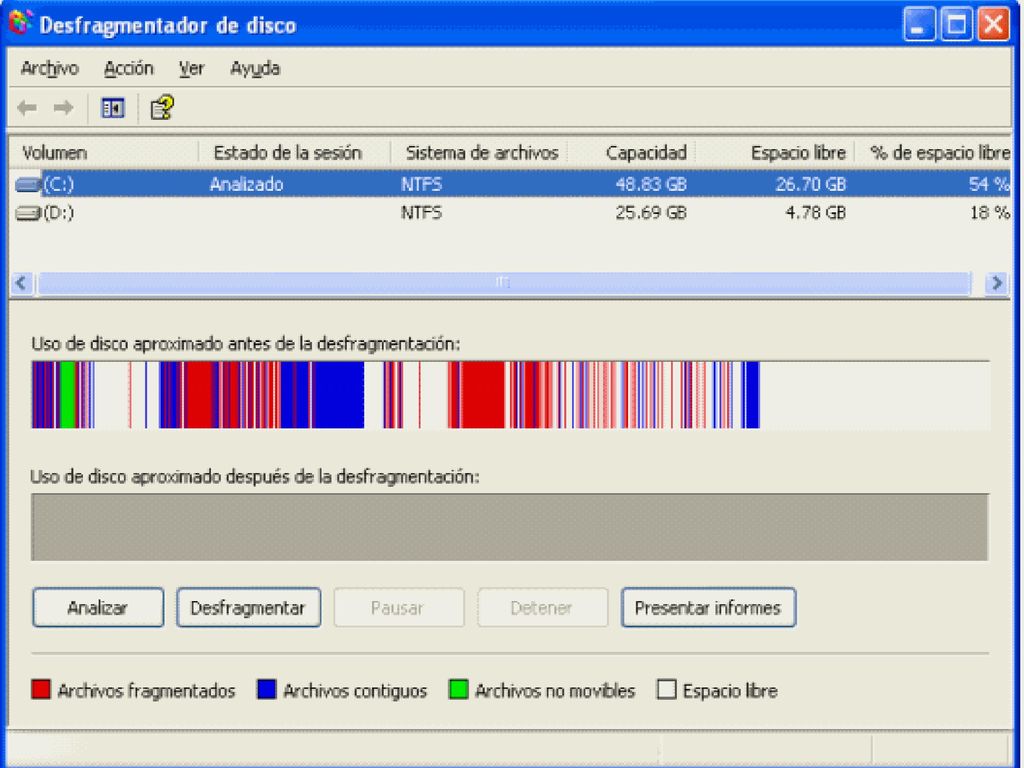Click the 54 % free space cell
Screen dimensions: 1024x768
click(x=989, y=185)
